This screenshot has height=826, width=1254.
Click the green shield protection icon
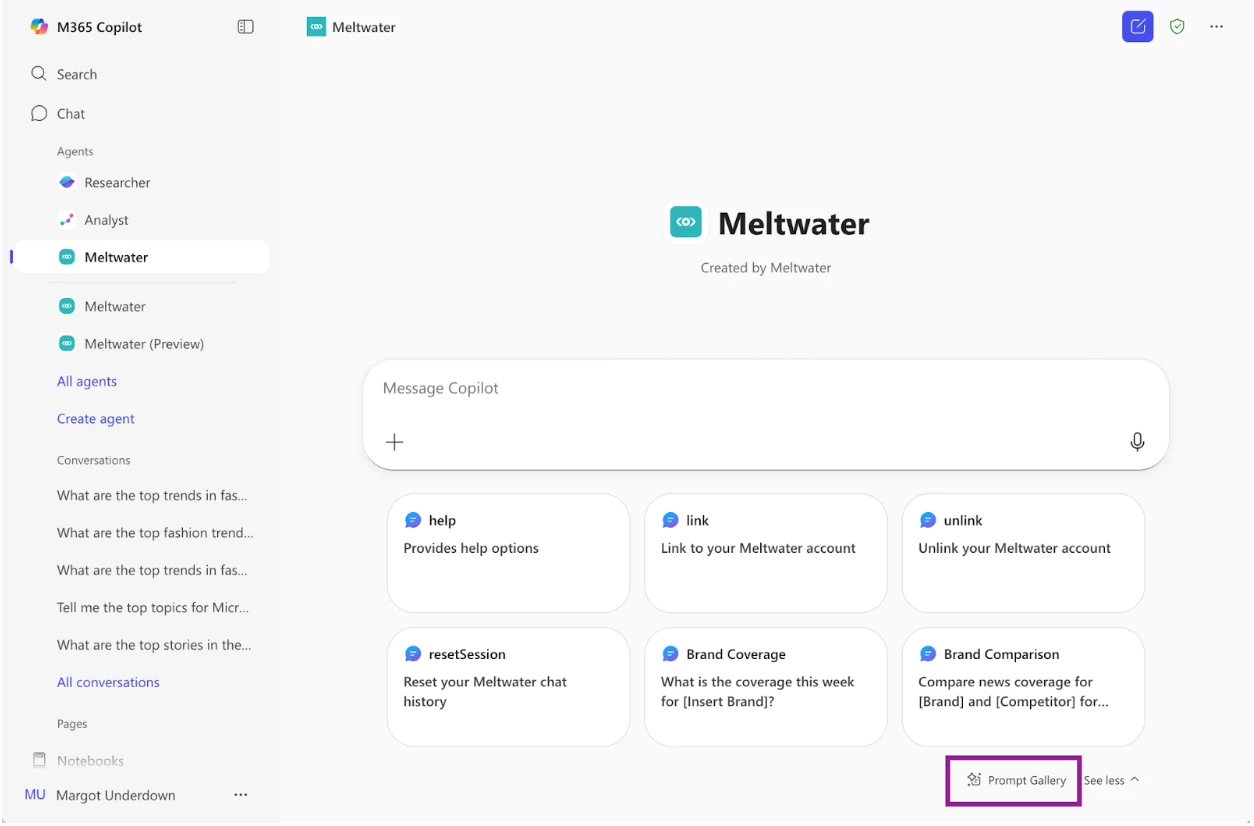1177,27
